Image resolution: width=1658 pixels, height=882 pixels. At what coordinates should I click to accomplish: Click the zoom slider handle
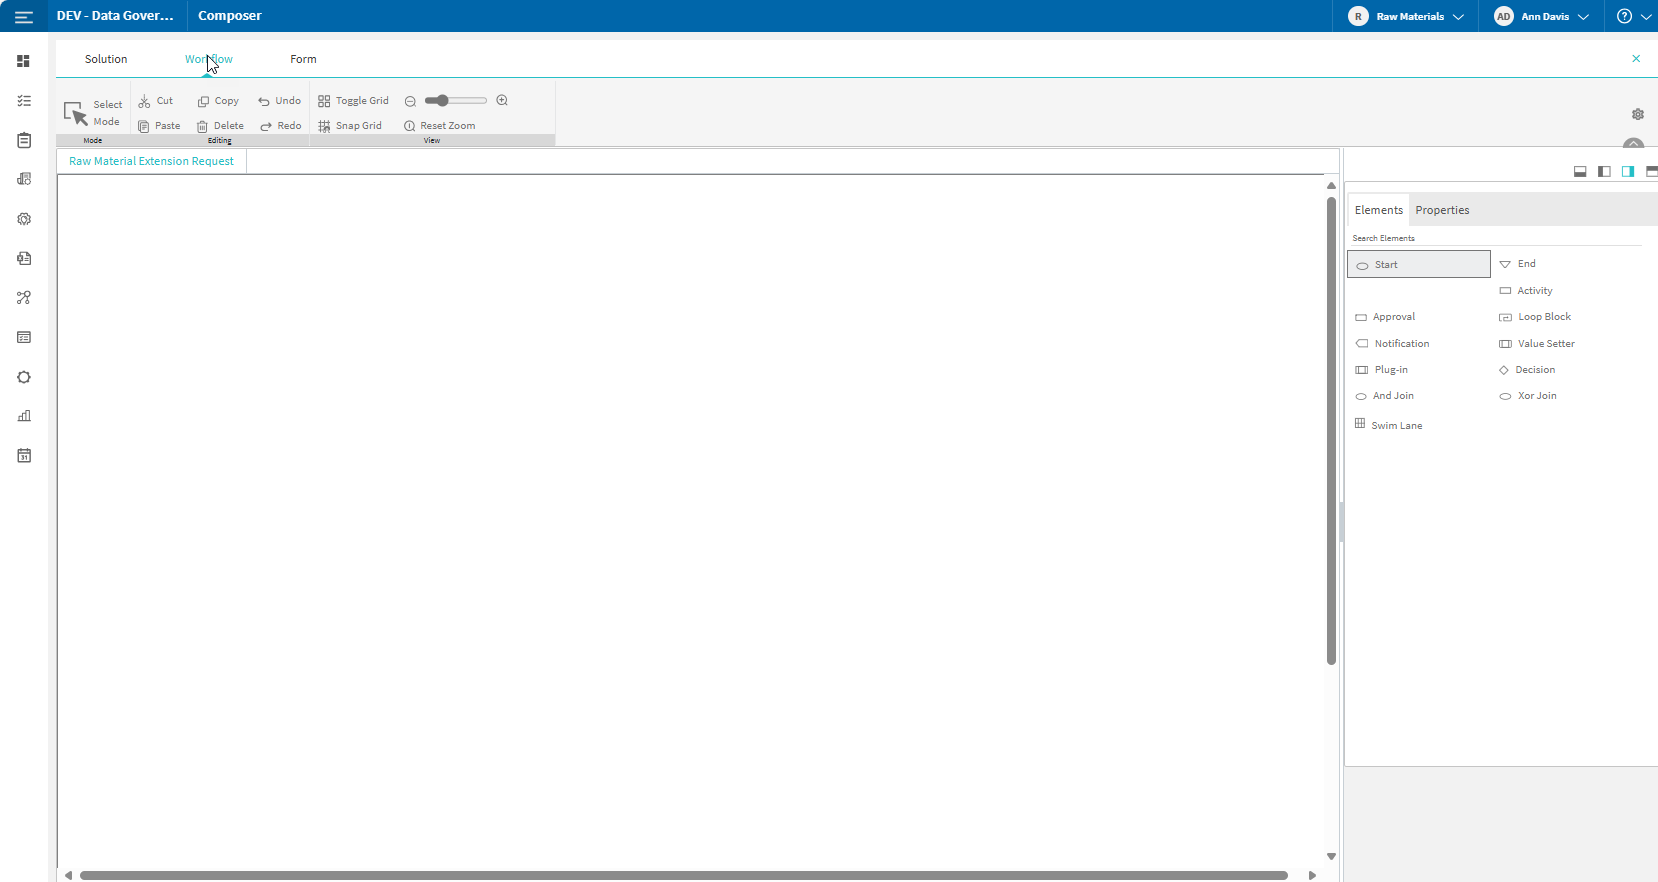tap(443, 100)
